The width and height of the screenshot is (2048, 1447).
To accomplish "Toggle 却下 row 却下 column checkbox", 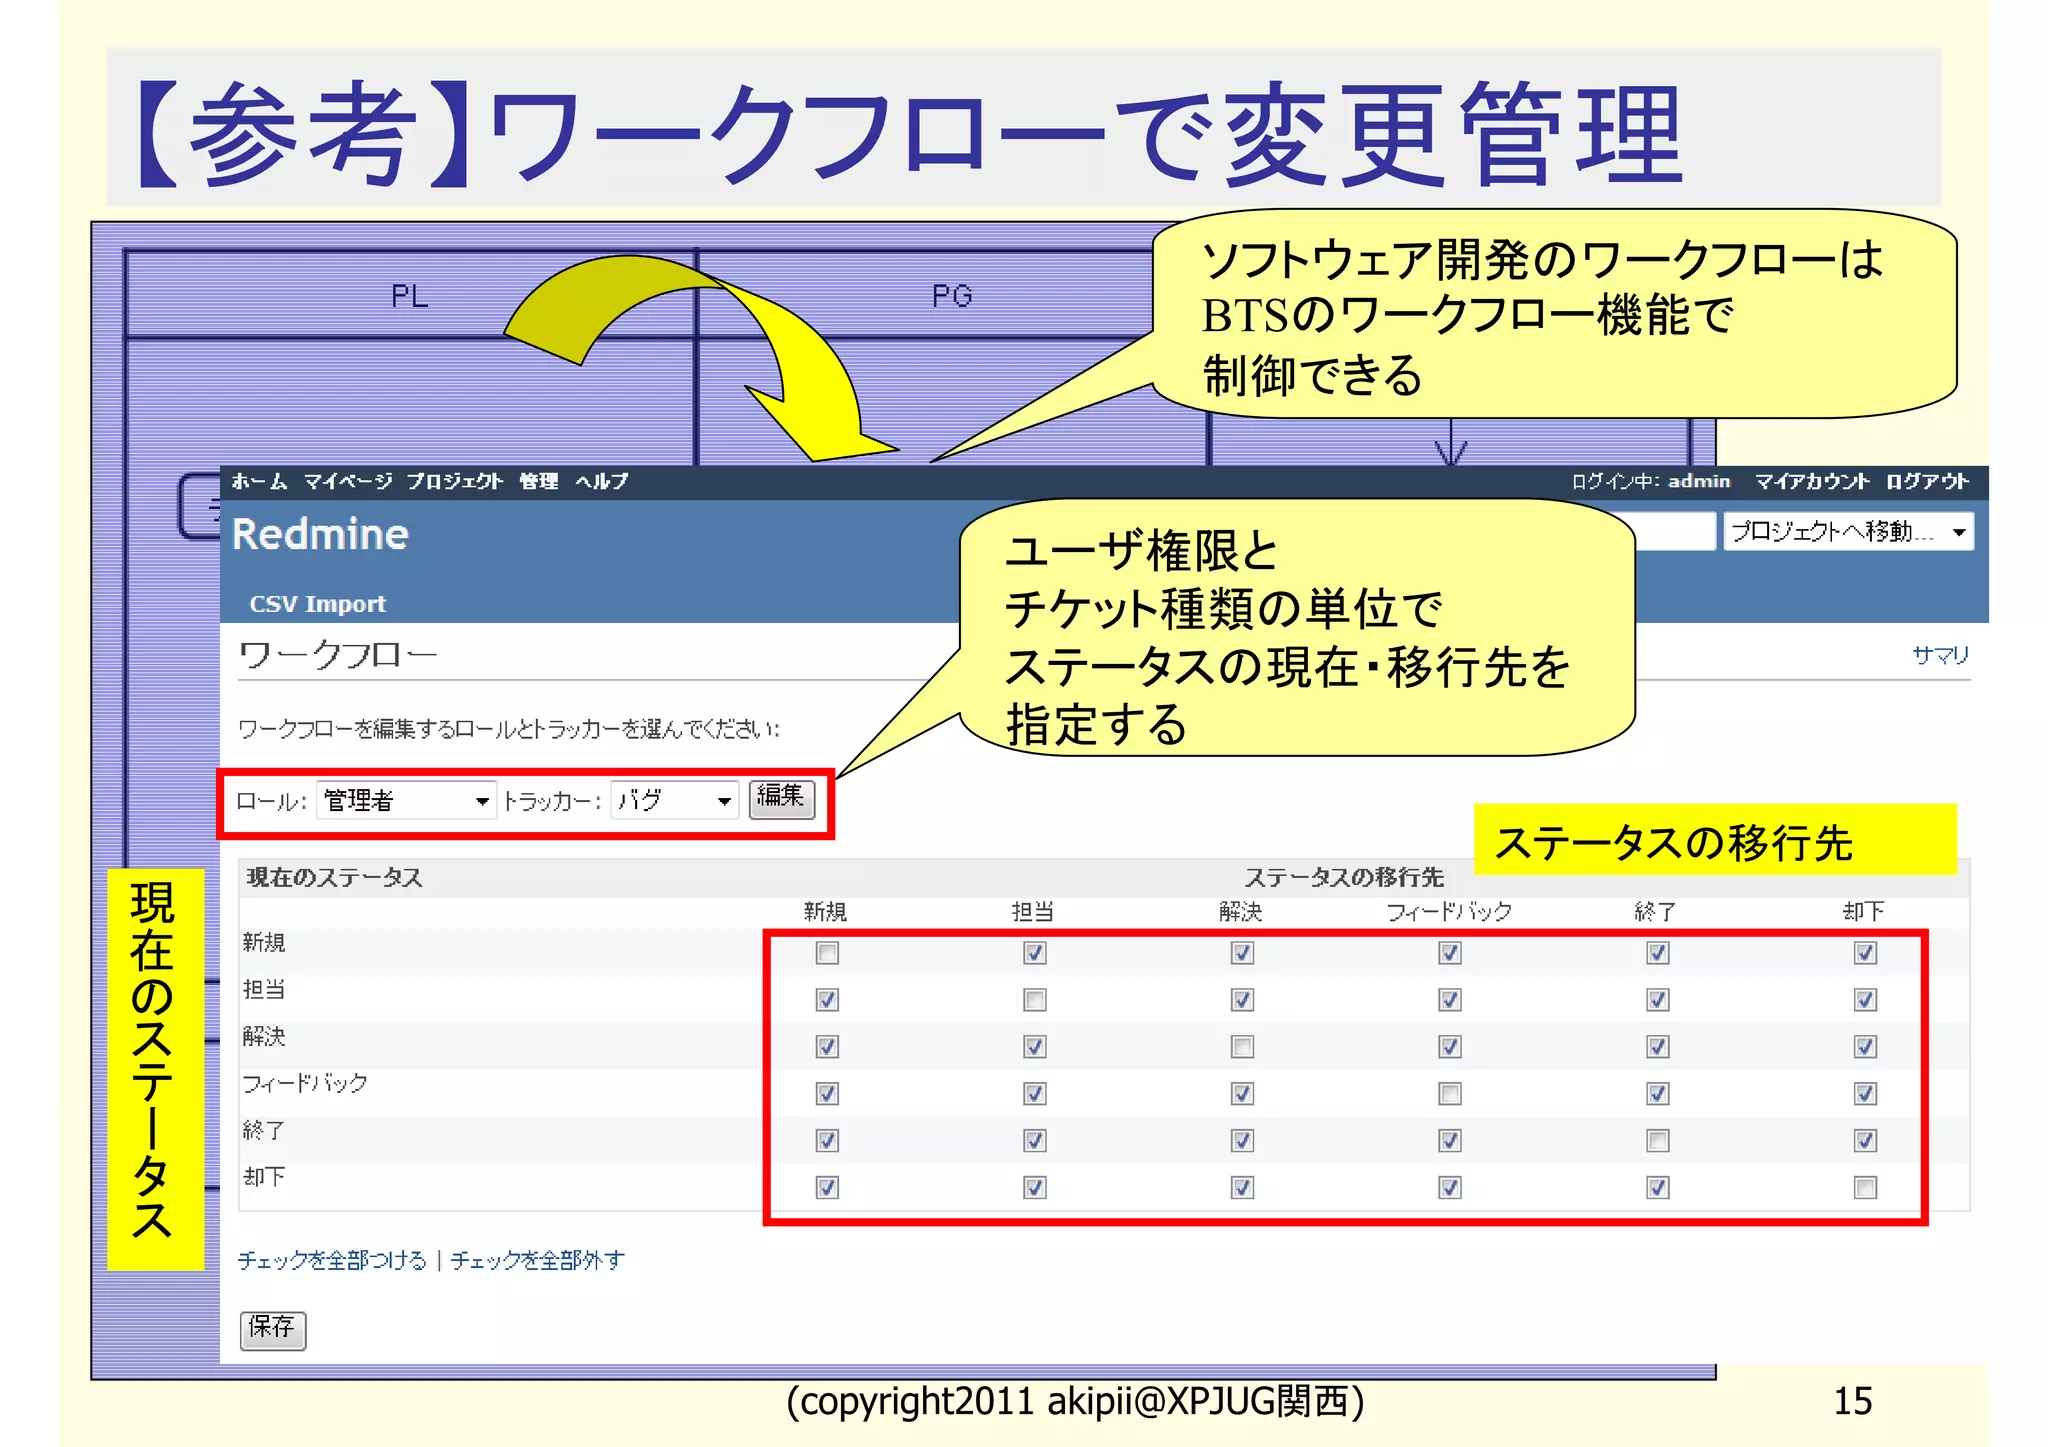I will click(x=1865, y=1188).
